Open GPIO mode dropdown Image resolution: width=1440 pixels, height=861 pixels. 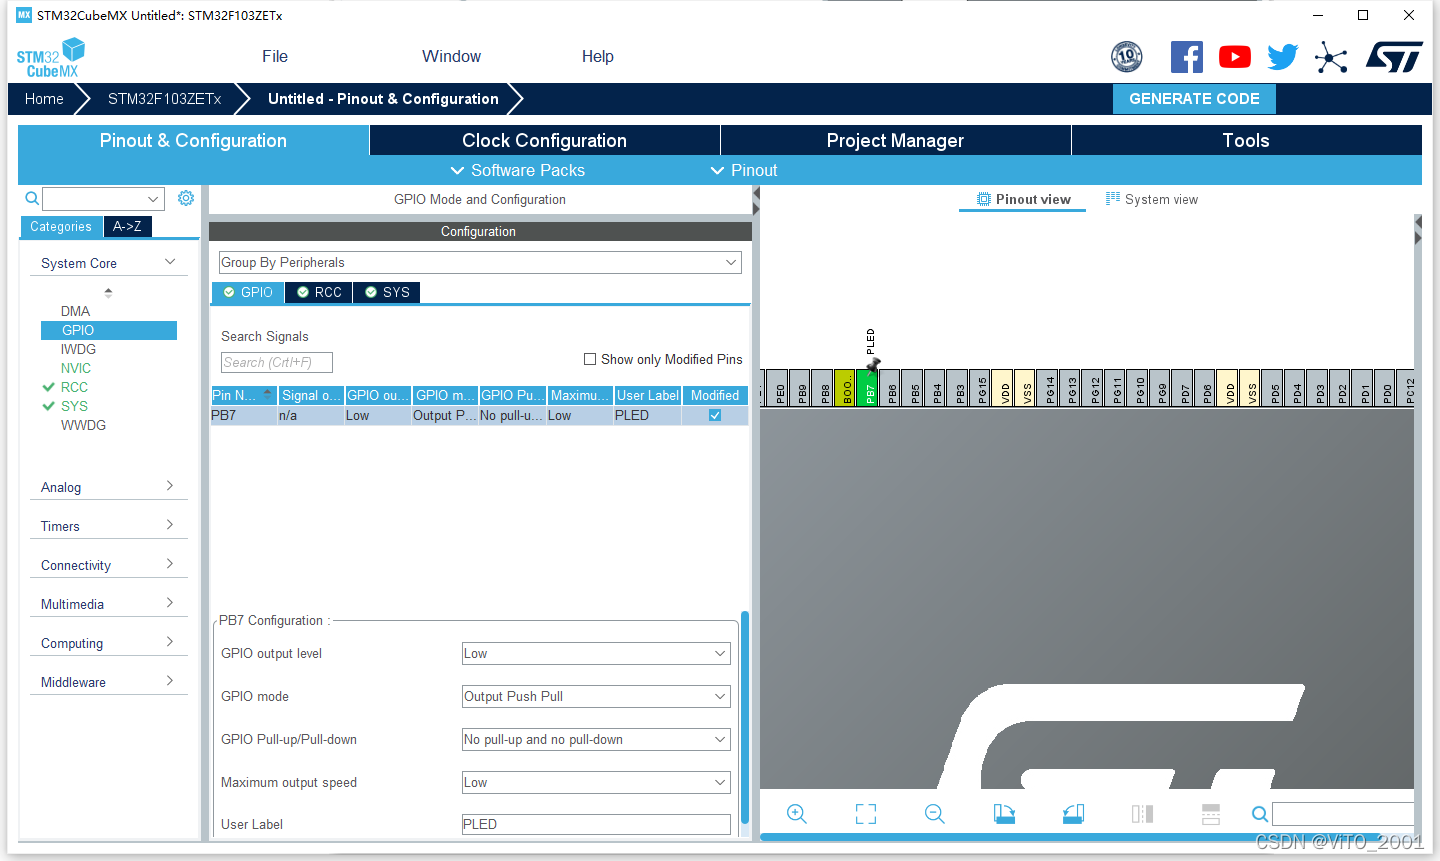coord(596,696)
